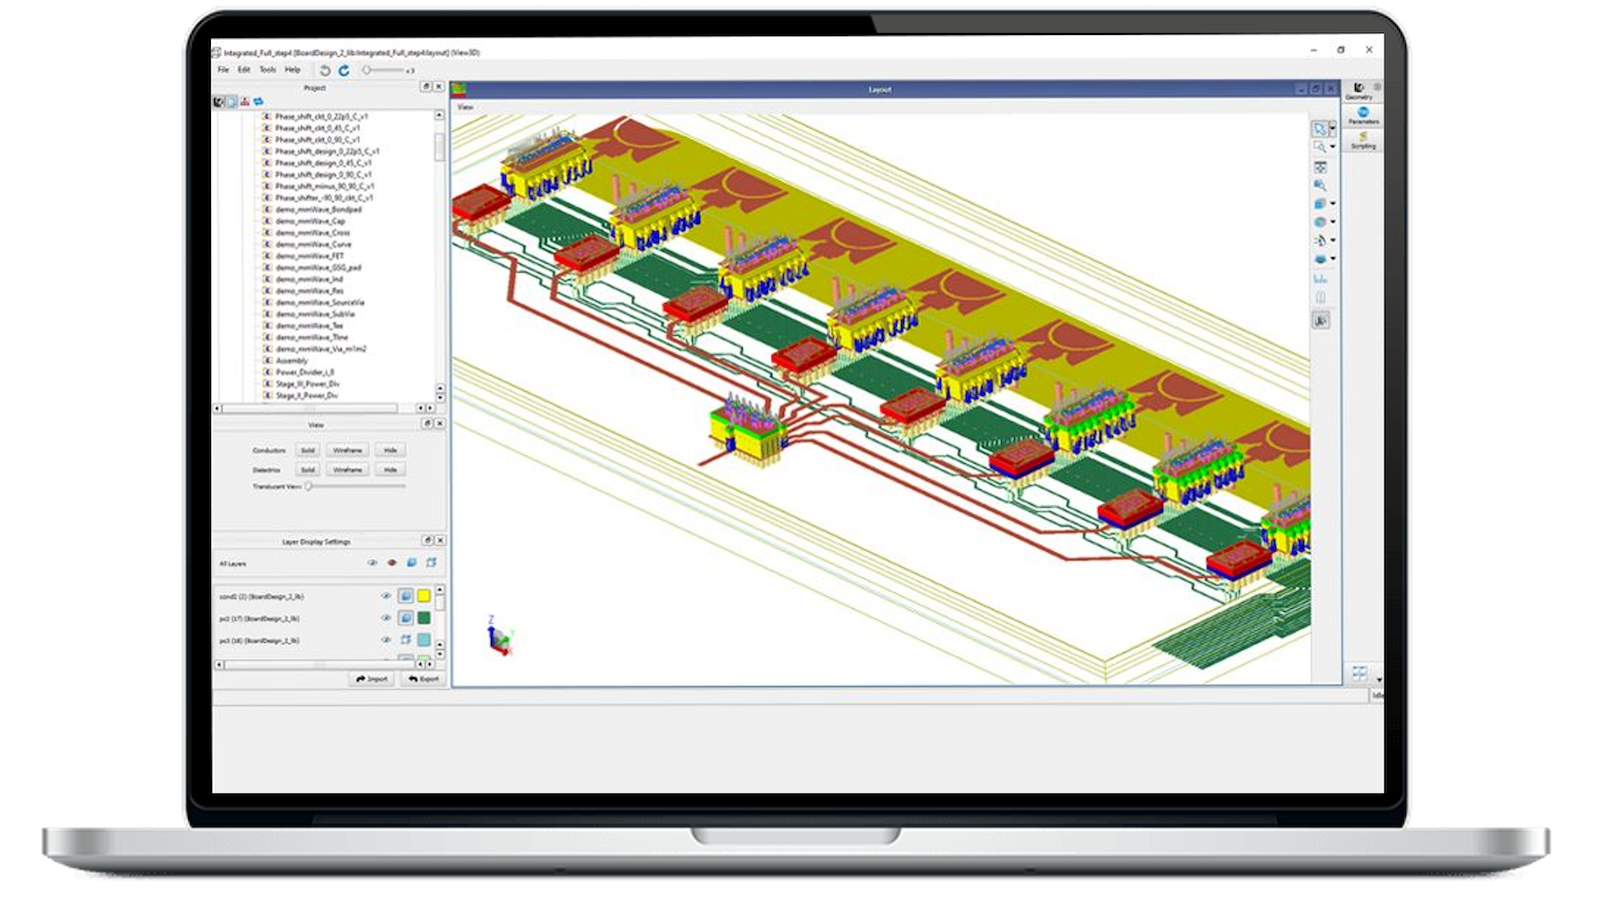This screenshot has height=900, width=1600.
Task: Click the yellow color swatch for cond2
Action: [x=424, y=596]
